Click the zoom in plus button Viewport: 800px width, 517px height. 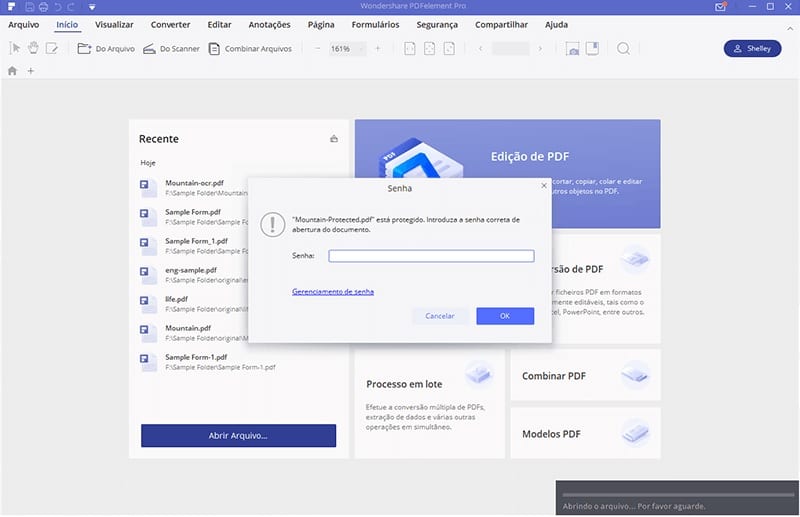click(378, 48)
